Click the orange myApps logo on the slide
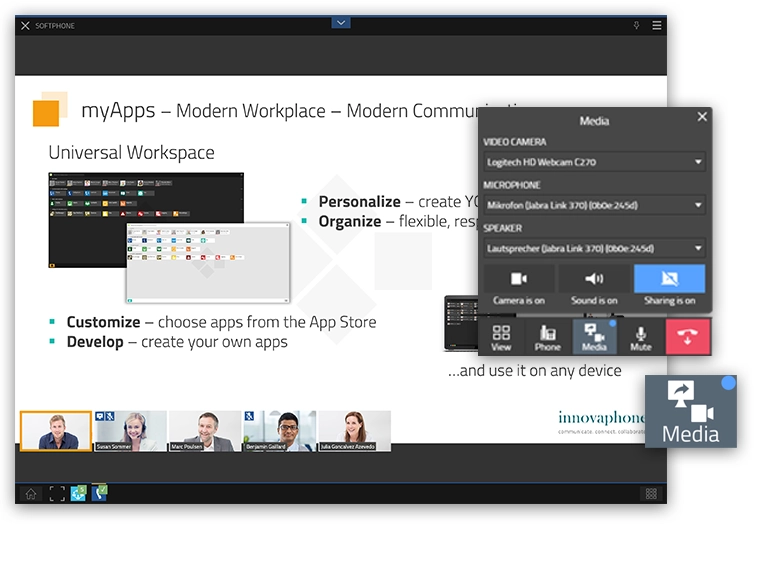 (x=50, y=109)
